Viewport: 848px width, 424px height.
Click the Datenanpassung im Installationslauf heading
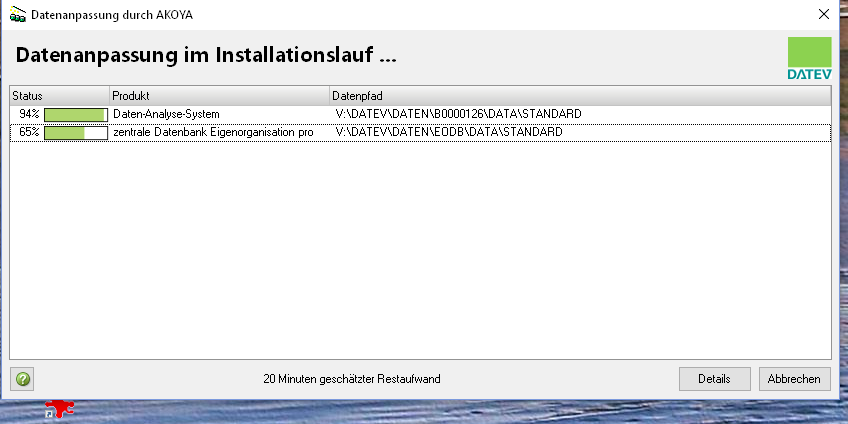click(x=206, y=55)
